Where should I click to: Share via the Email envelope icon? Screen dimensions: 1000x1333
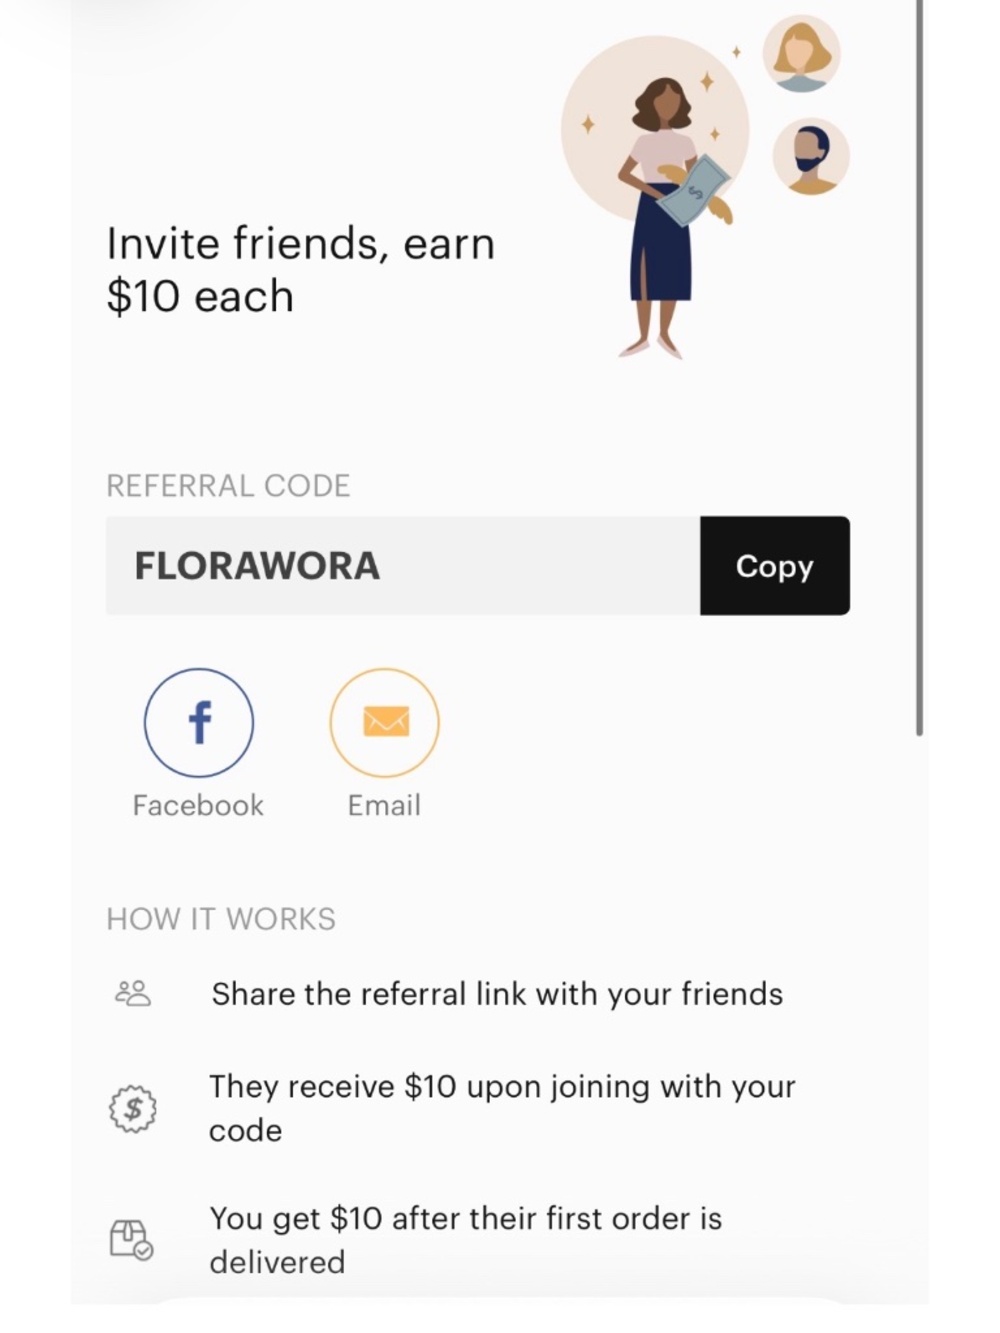(385, 723)
